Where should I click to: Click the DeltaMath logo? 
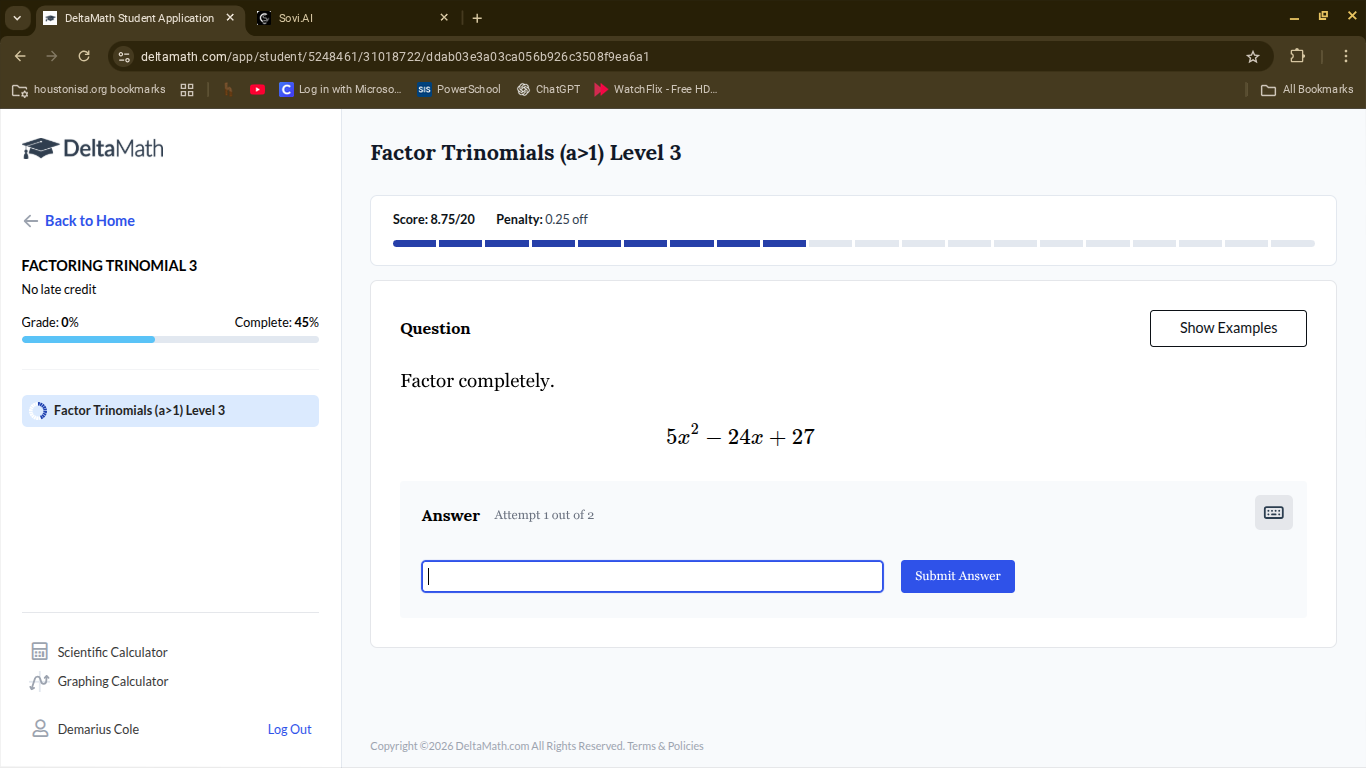92,149
